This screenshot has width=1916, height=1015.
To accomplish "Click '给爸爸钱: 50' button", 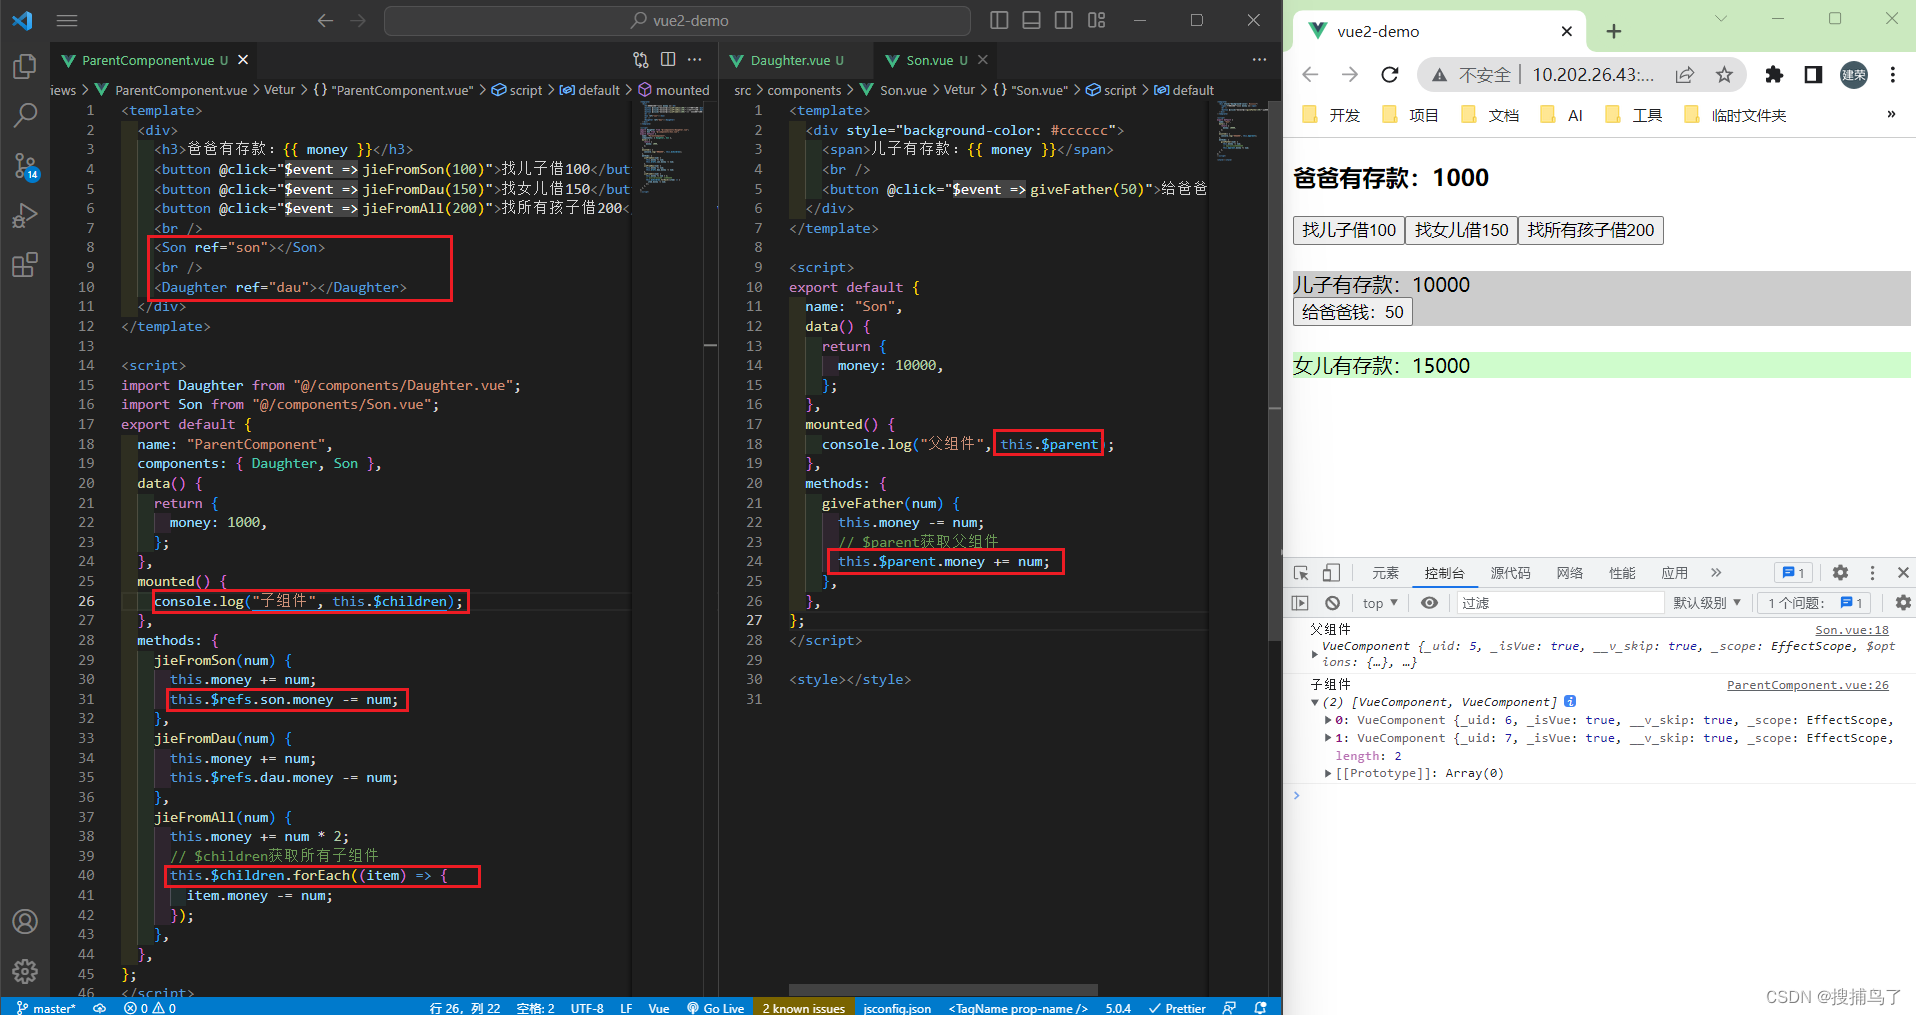I will [1352, 312].
